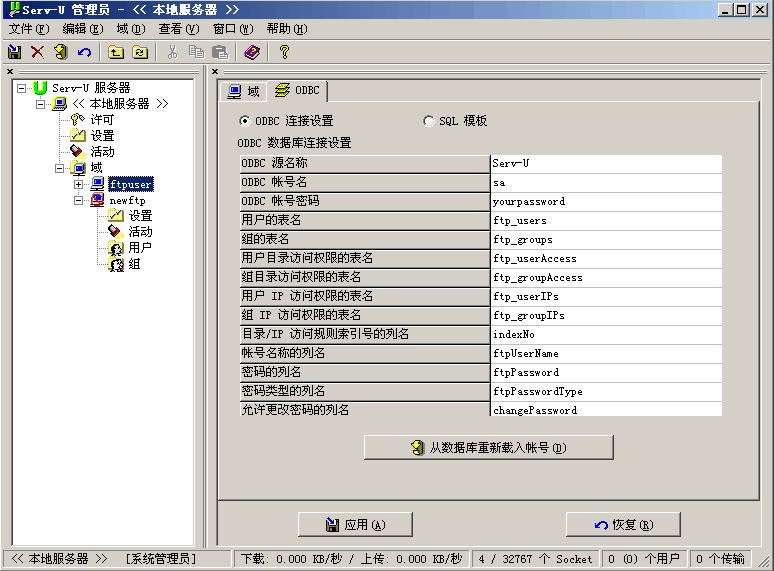The height and width of the screenshot is (571, 774).
Task: Expand the ftpuser domain node
Action: point(79,184)
